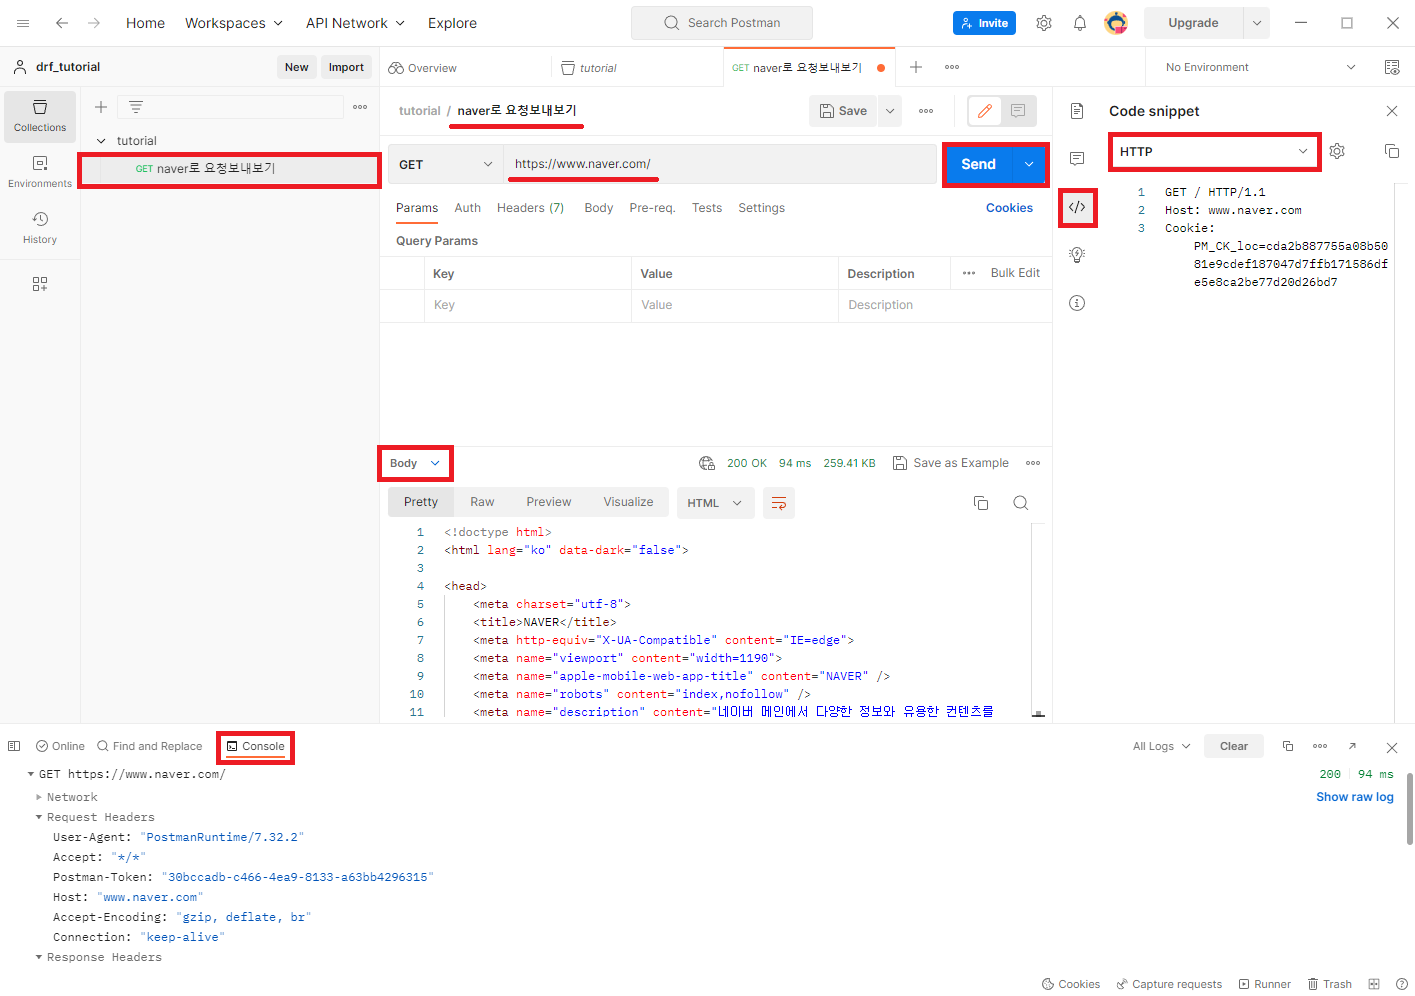1415x996 pixels.
Task: Open code snippet settings gear
Action: (1337, 151)
